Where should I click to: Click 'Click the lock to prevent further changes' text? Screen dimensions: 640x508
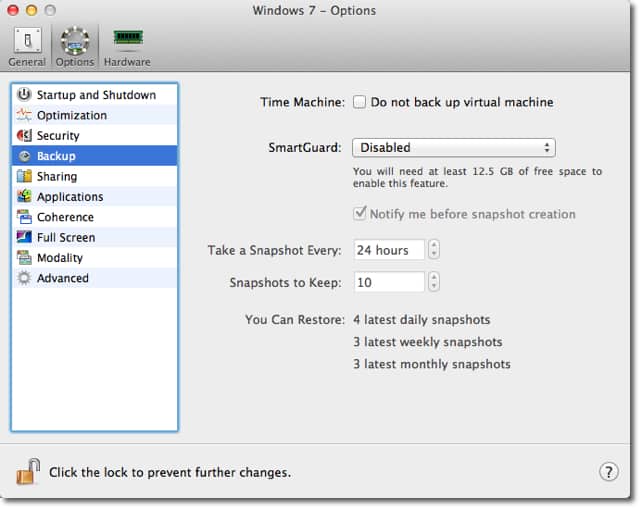click(x=170, y=472)
